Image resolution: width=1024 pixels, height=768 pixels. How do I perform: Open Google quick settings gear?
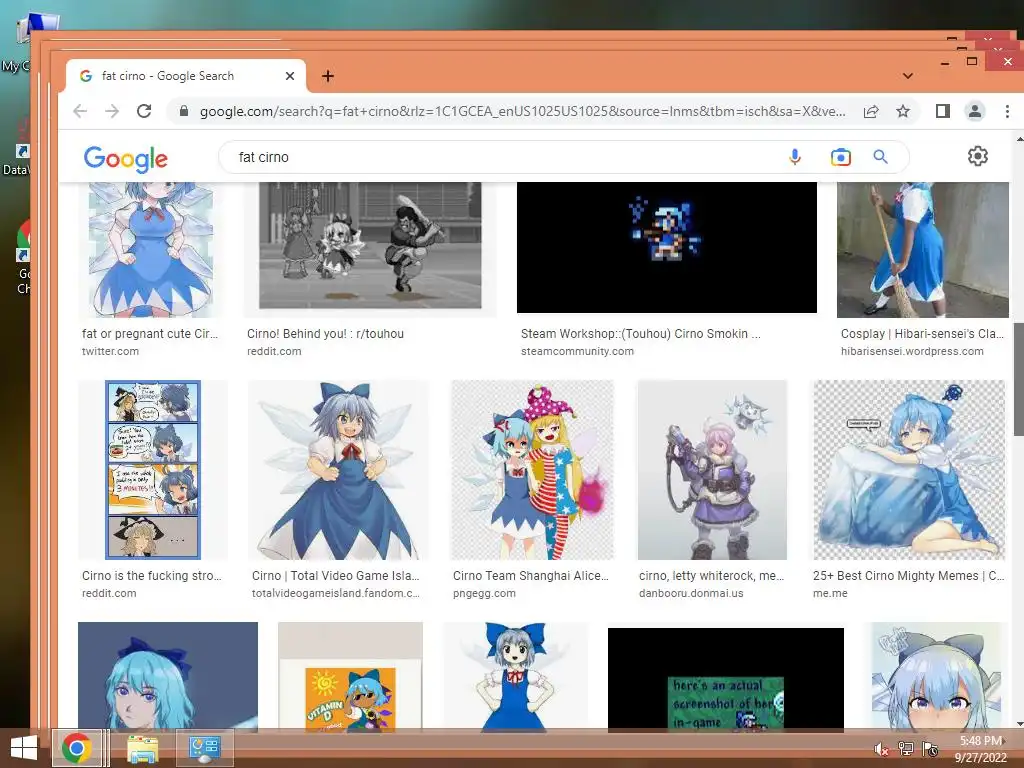click(978, 157)
